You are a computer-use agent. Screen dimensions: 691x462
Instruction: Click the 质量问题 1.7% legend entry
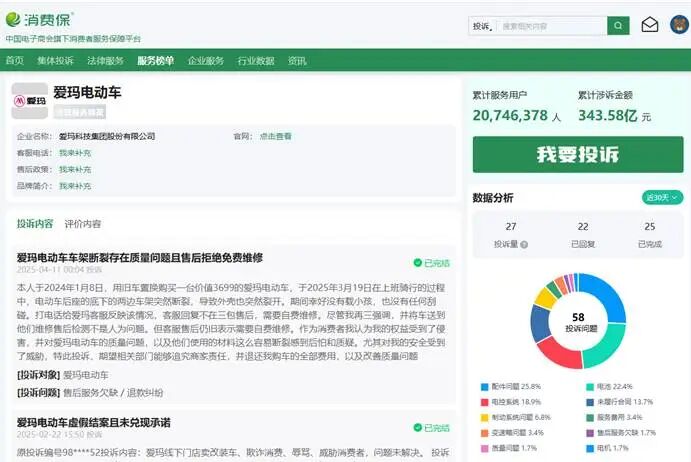509,448
